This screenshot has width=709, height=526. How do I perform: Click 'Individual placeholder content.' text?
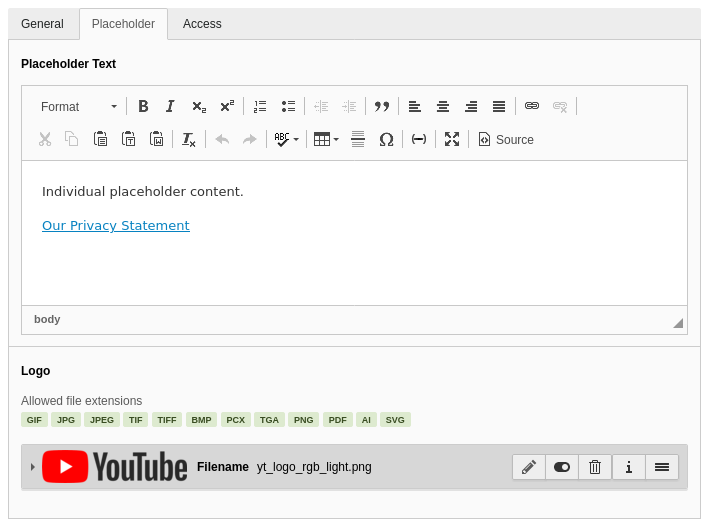[x=142, y=192]
